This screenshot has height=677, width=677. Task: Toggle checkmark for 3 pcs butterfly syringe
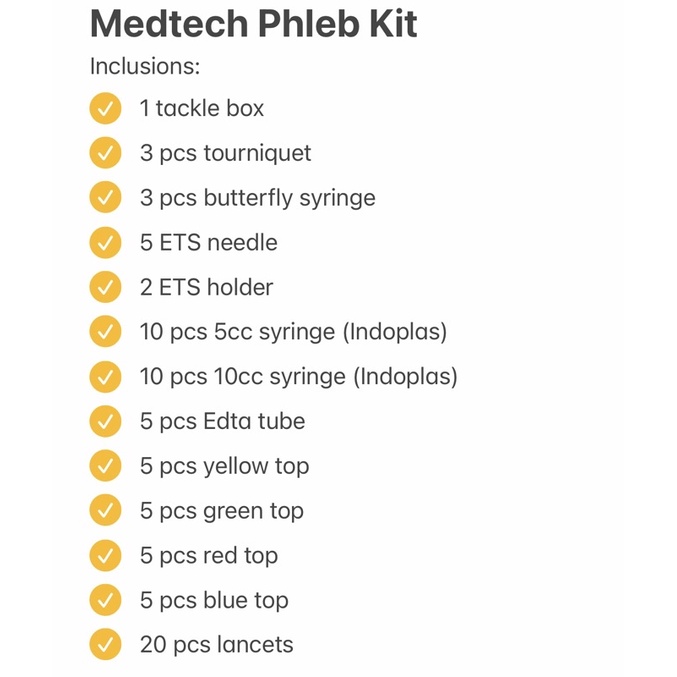point(105,197)
